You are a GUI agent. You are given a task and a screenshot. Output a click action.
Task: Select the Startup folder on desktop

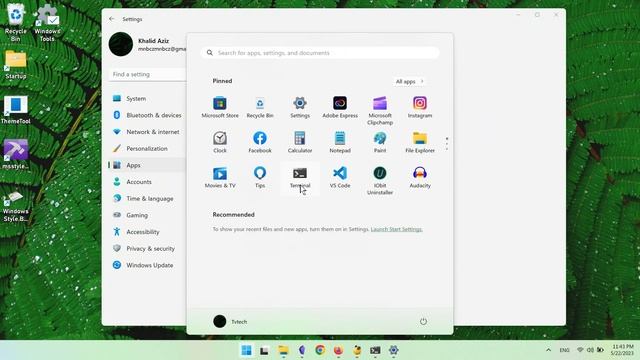click(x=16, y=65)
